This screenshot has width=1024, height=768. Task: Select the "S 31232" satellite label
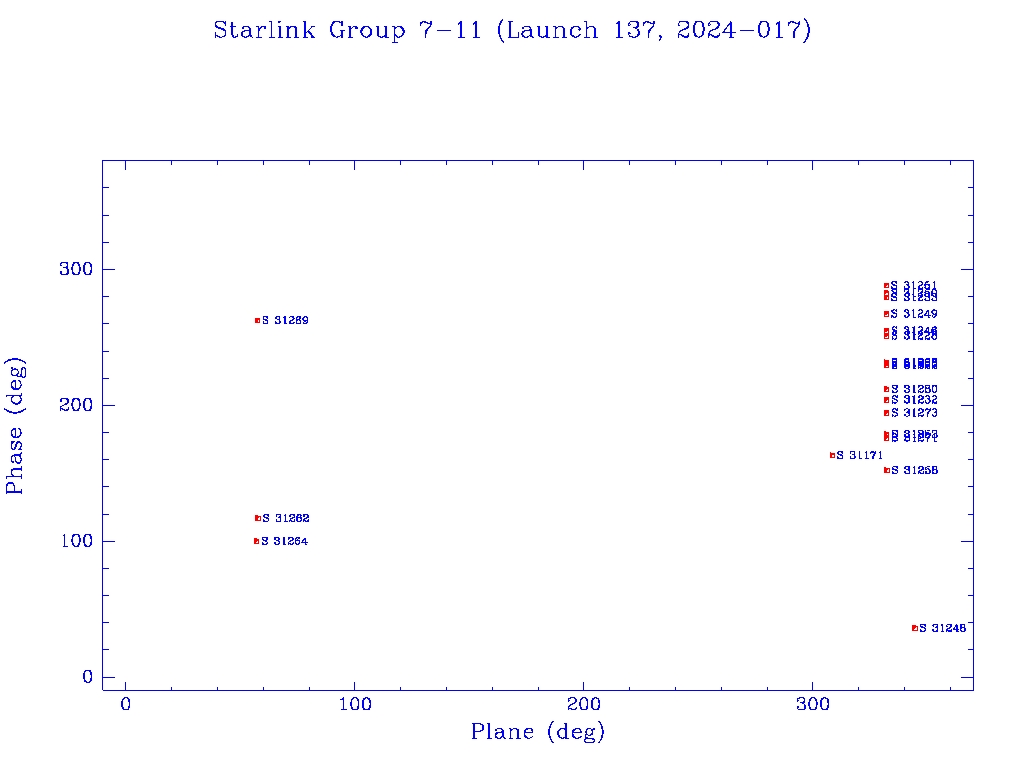914,400
